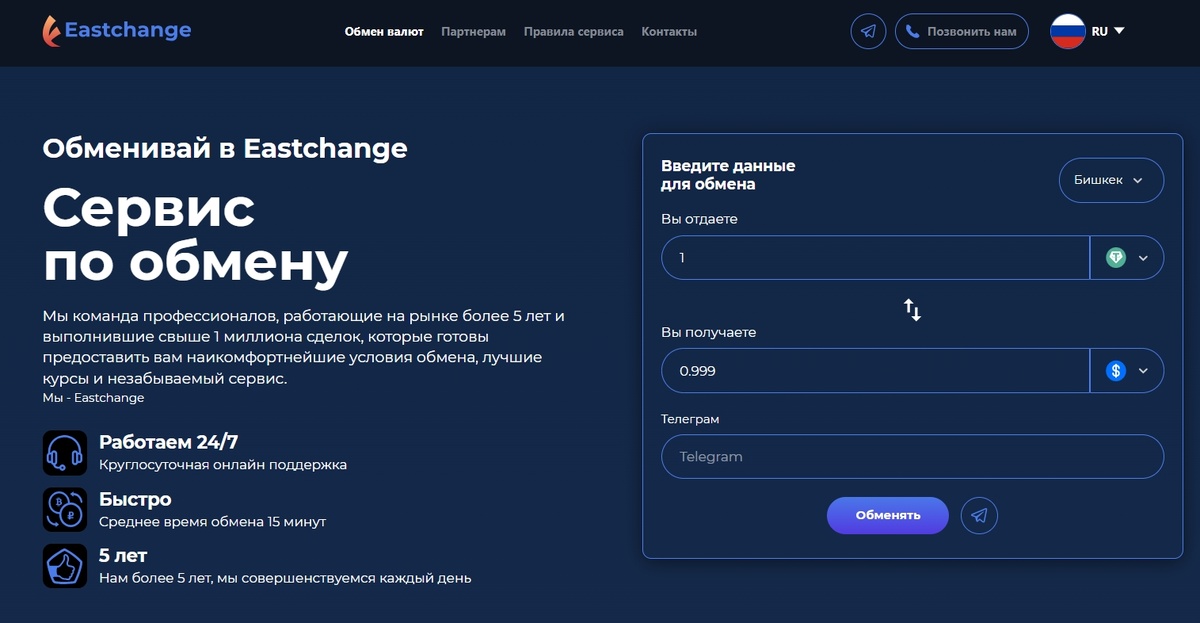
Task: Open the Партнерам link
Action: [x=473, y=31]
